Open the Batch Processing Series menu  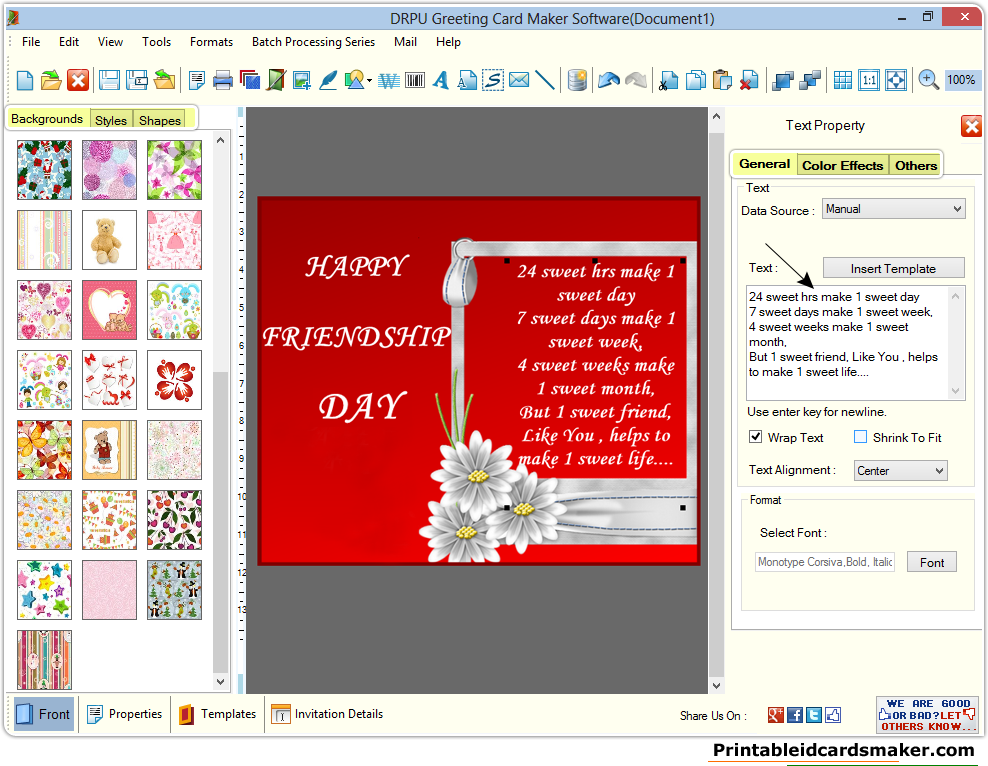(x=313, y=42)
